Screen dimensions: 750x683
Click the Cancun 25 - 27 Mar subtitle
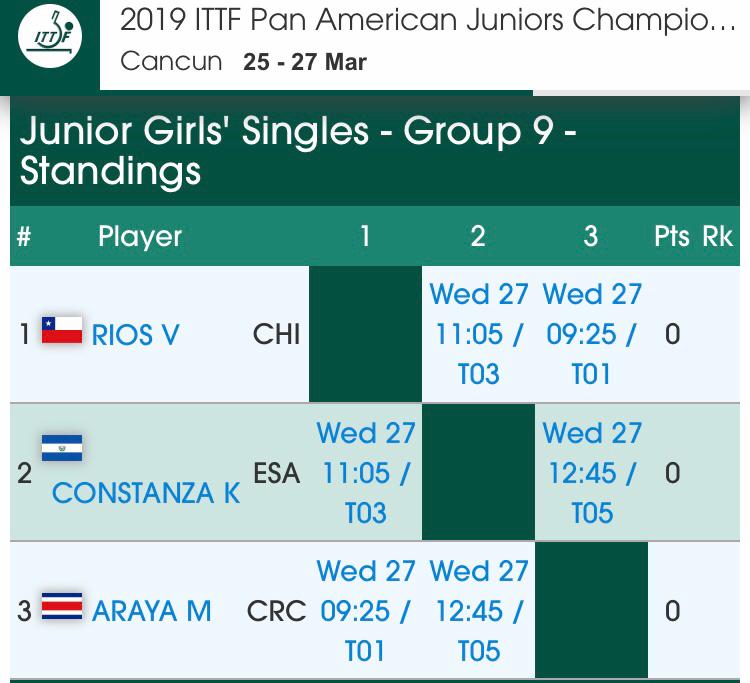click(243, 62)
